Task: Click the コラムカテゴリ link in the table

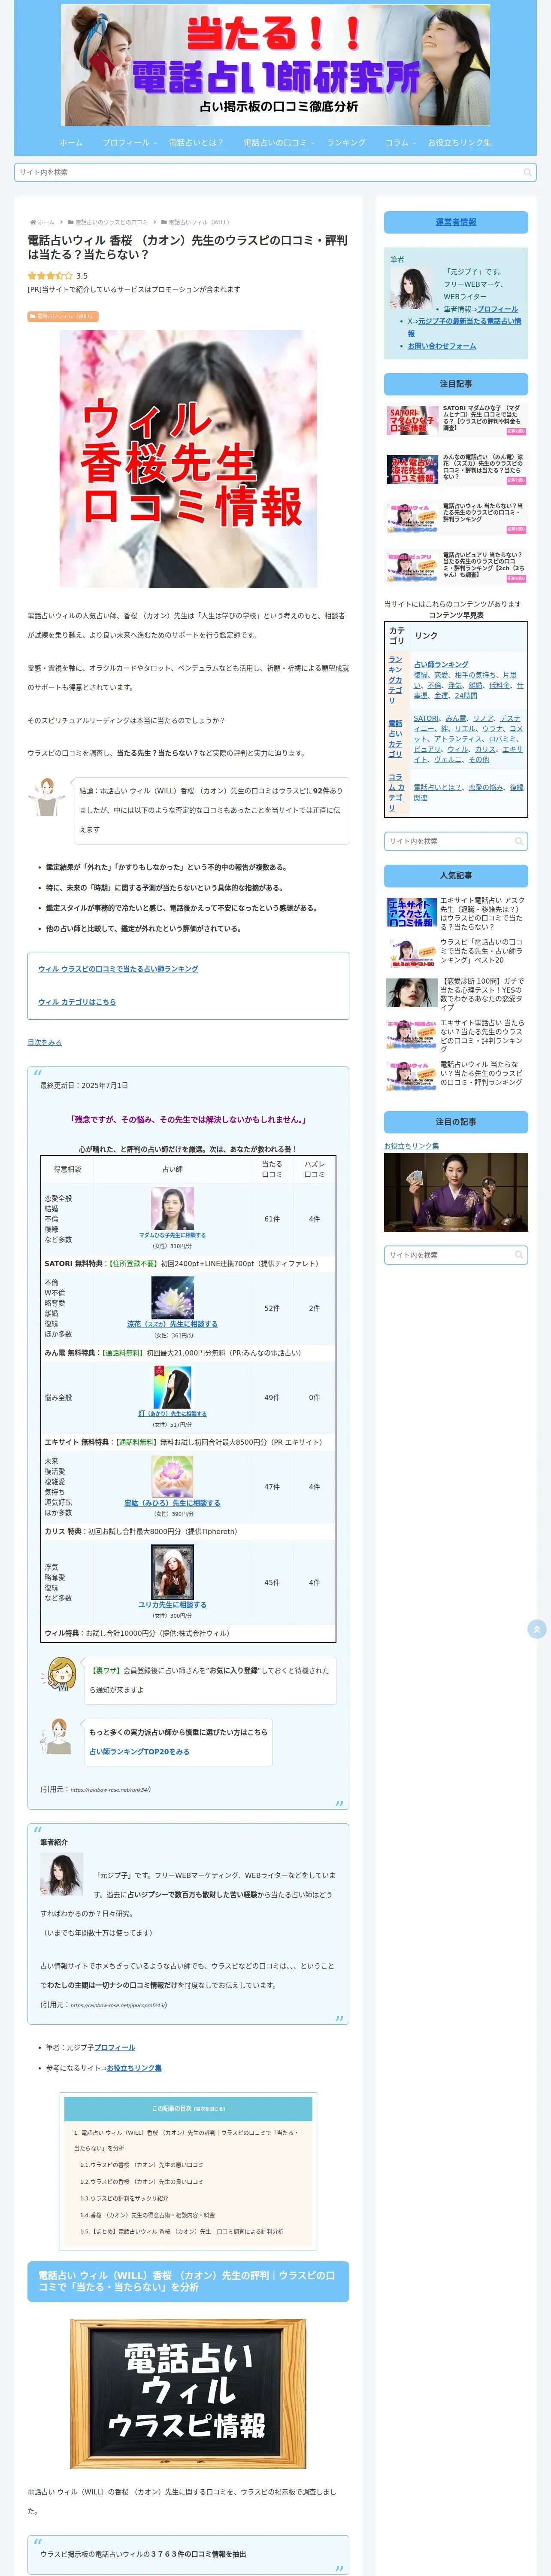Action: pyautogui.click(x=396, y=792)
